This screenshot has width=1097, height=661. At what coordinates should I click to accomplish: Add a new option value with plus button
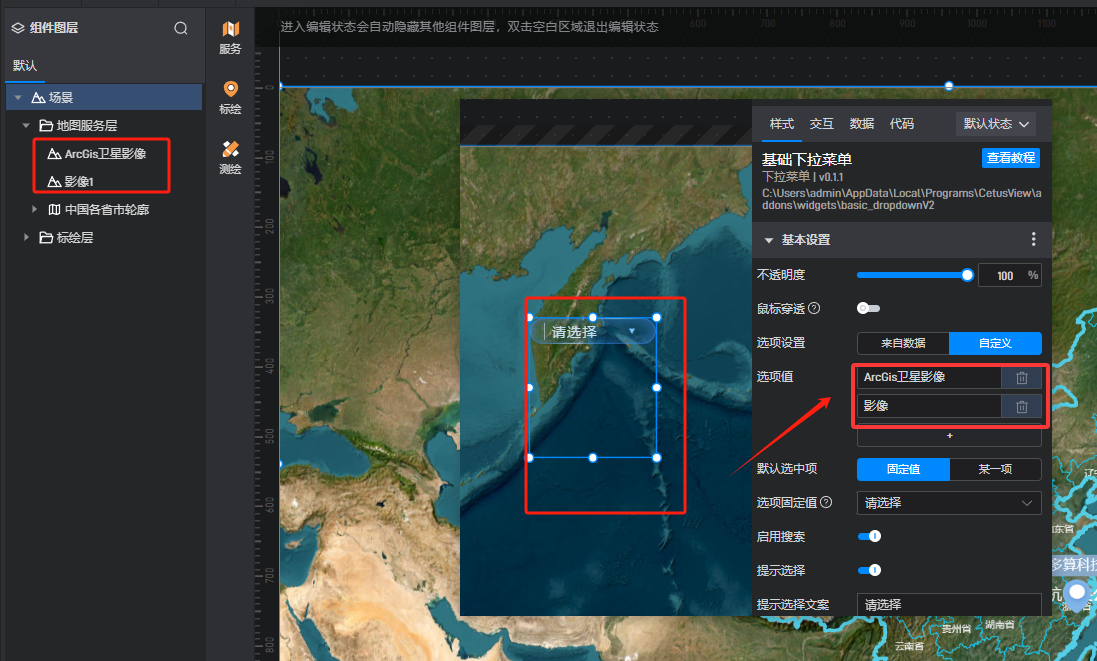click(949, 436)
